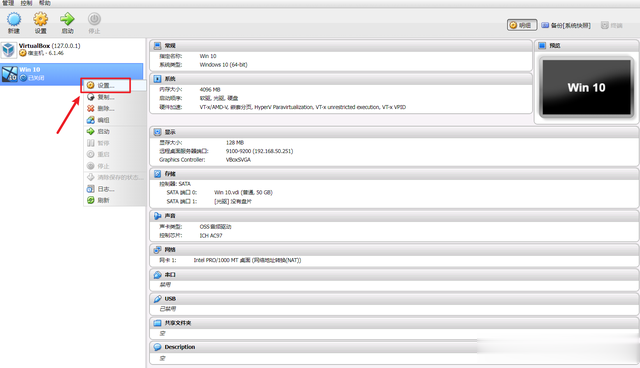Click the 设置 gear icon in the top toolbar

point(40,19)
